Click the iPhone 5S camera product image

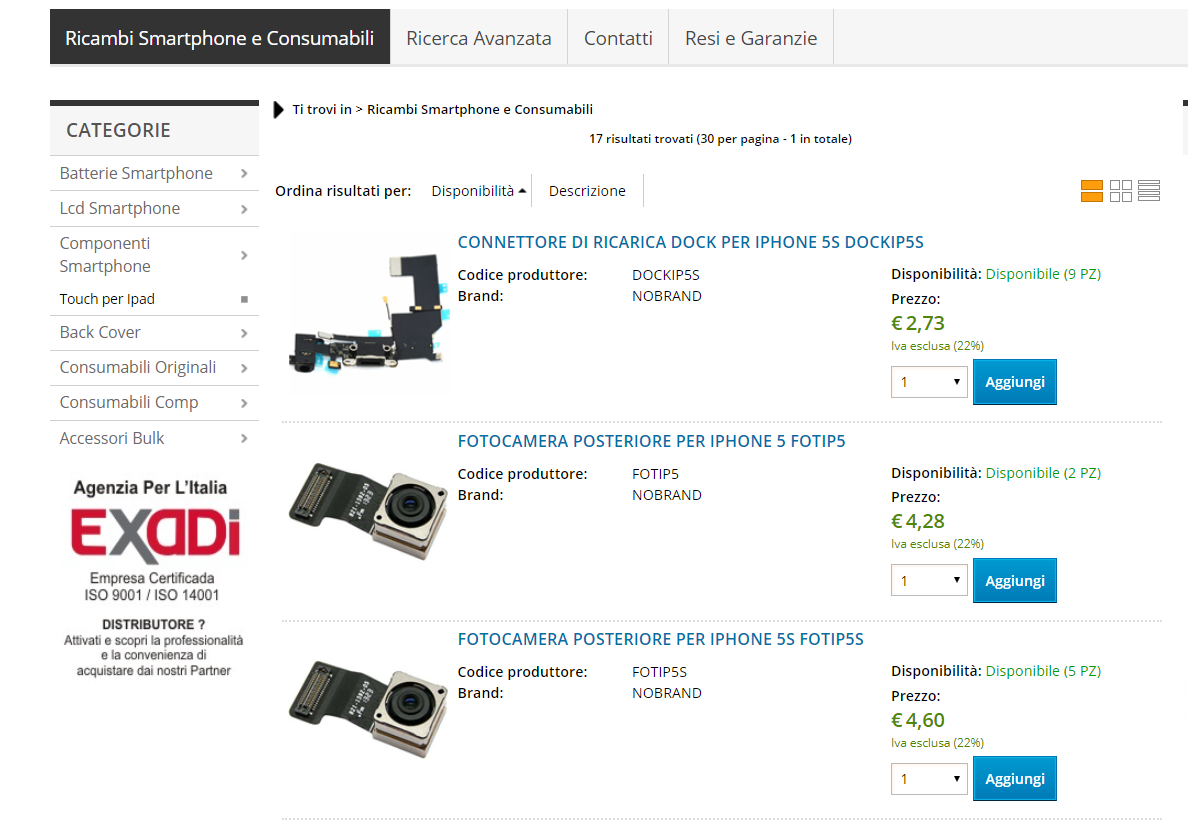(x=368, y=709)
